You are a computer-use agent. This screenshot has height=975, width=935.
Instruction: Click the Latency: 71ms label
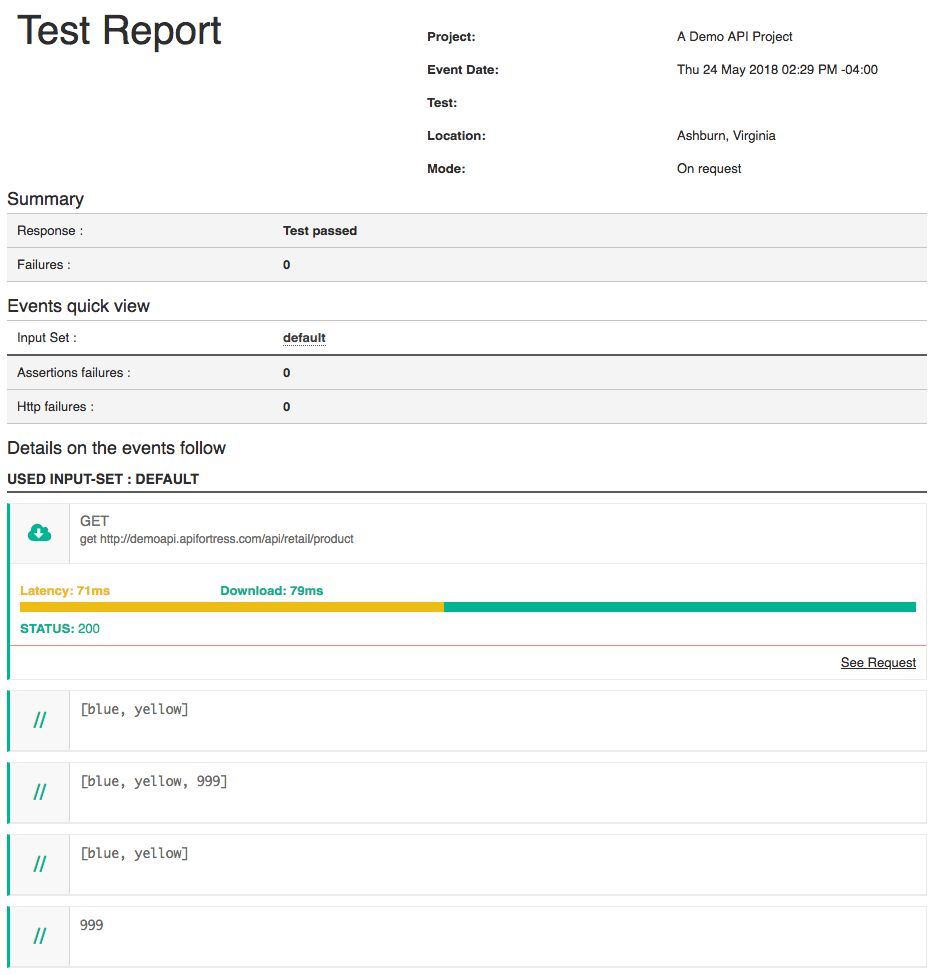(x=65, y=591)
